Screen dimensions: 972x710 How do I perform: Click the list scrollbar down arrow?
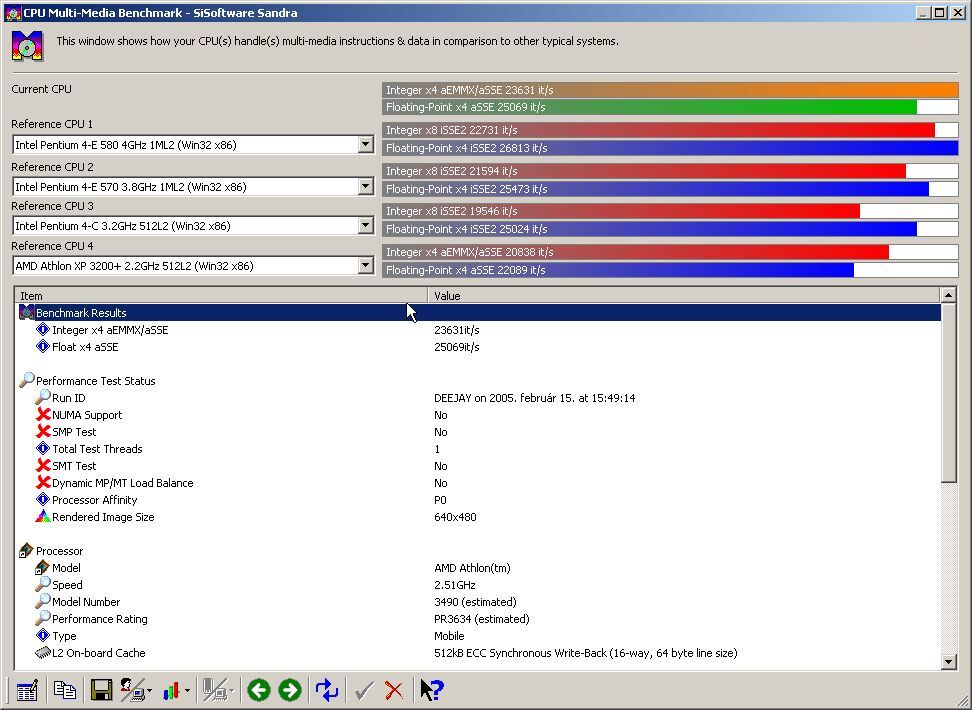[948, 662]
